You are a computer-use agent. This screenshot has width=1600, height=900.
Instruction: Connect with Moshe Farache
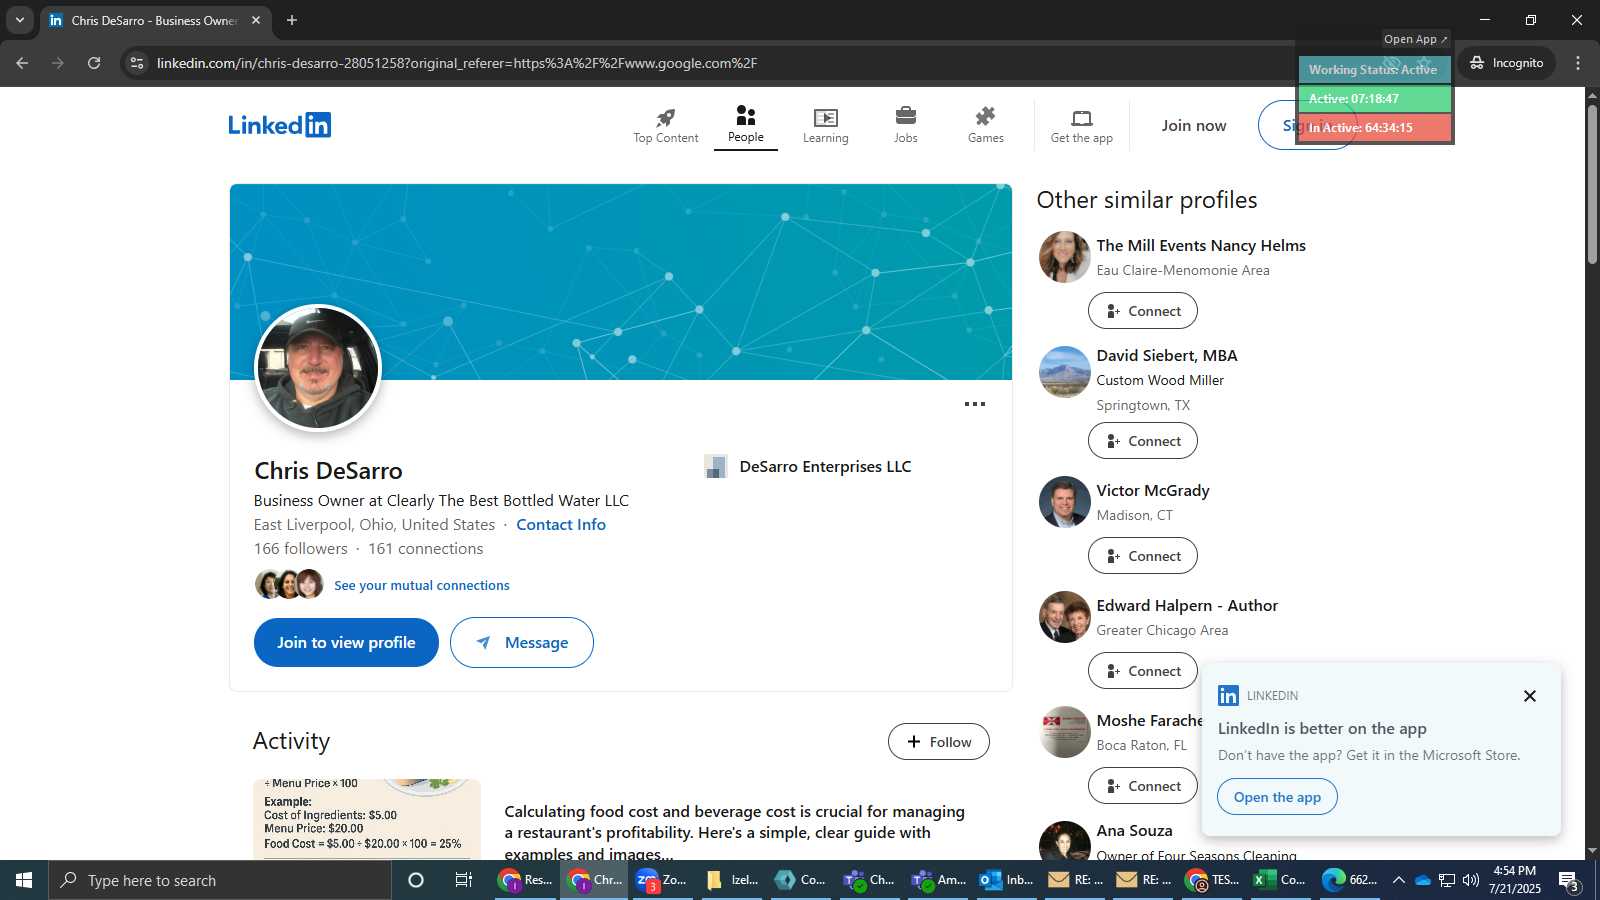point(1143,786)
